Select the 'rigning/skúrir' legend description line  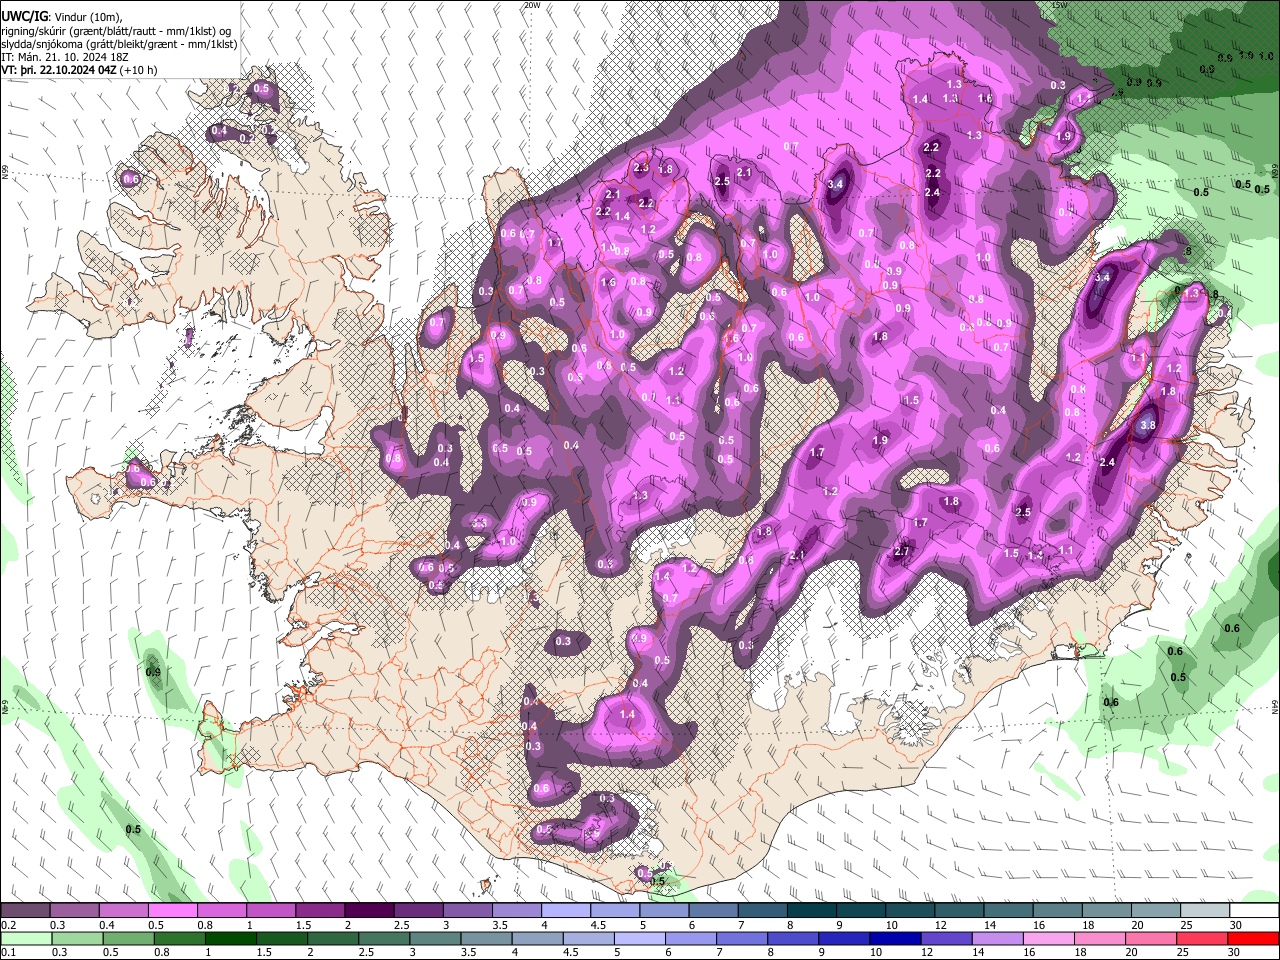[117, 31]
